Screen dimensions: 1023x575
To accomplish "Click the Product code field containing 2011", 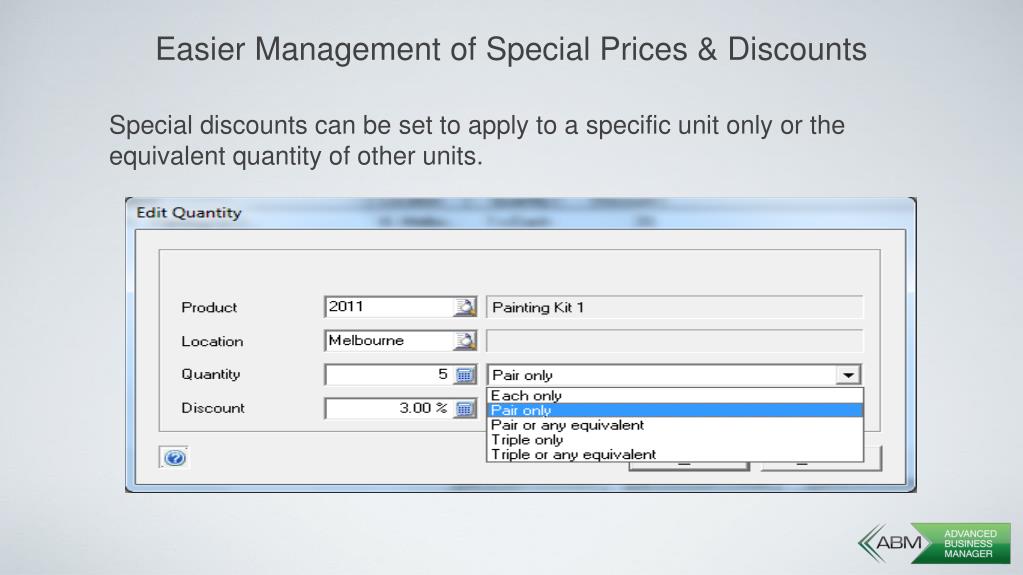I will [x=389, y=307].
